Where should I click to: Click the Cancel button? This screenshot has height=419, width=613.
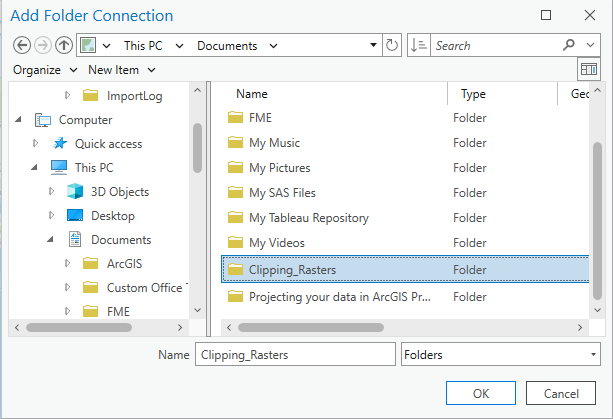561,393
